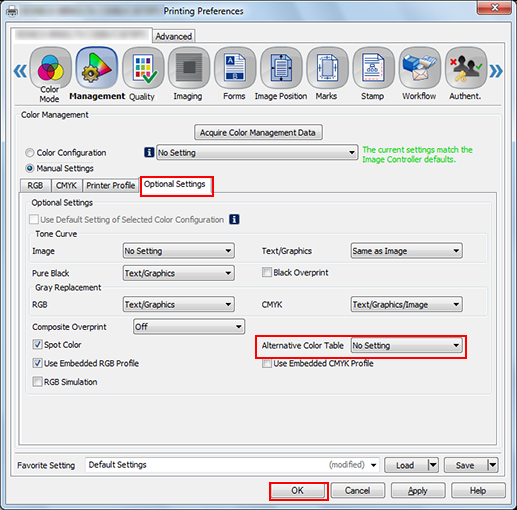Select the Image Position icon
Image resolution: width=517 pixels, height=510 pixels.
281,68
